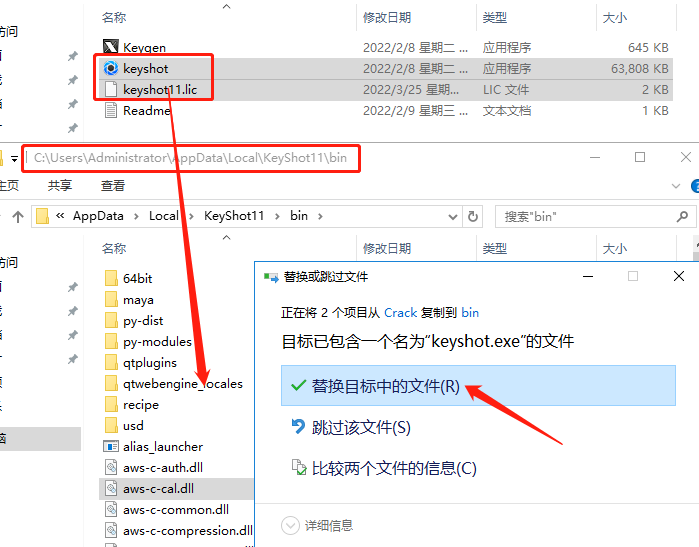Expand chevron after KeyShot11 in path

[x=277, y=217]
